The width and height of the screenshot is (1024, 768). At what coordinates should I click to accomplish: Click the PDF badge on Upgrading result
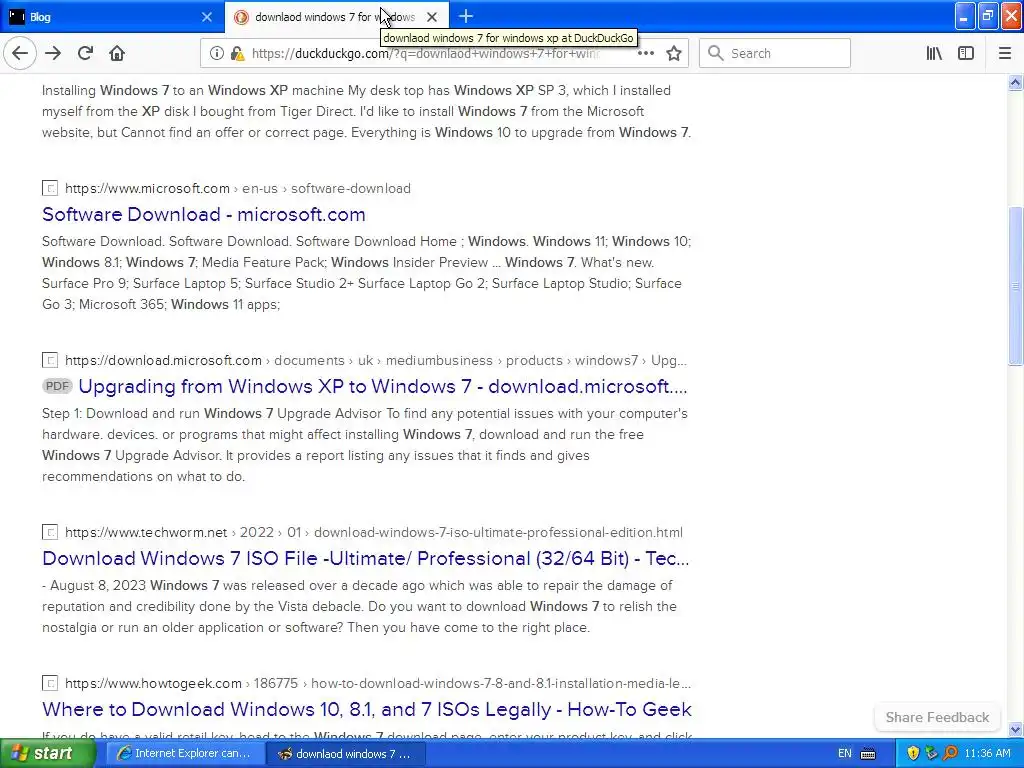pos(57,386)
